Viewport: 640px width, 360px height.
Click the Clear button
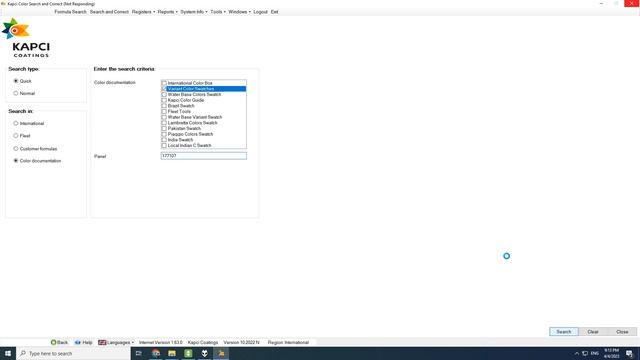pos(593,332)
